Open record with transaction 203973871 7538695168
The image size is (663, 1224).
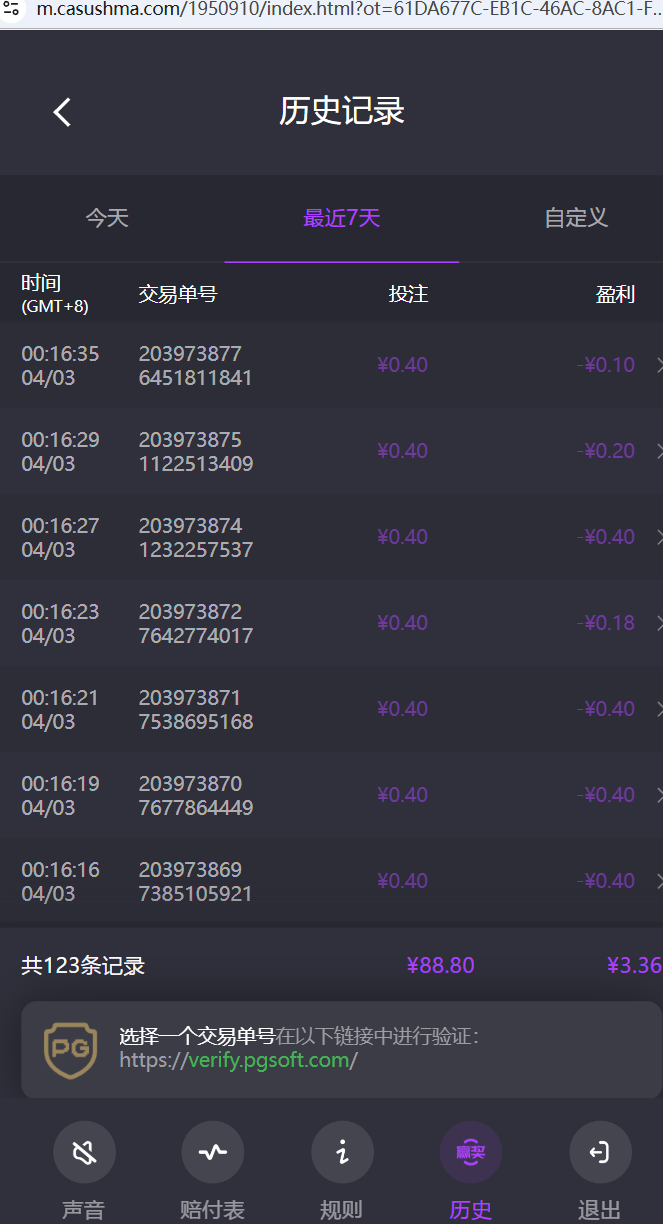tap(196, 710)
